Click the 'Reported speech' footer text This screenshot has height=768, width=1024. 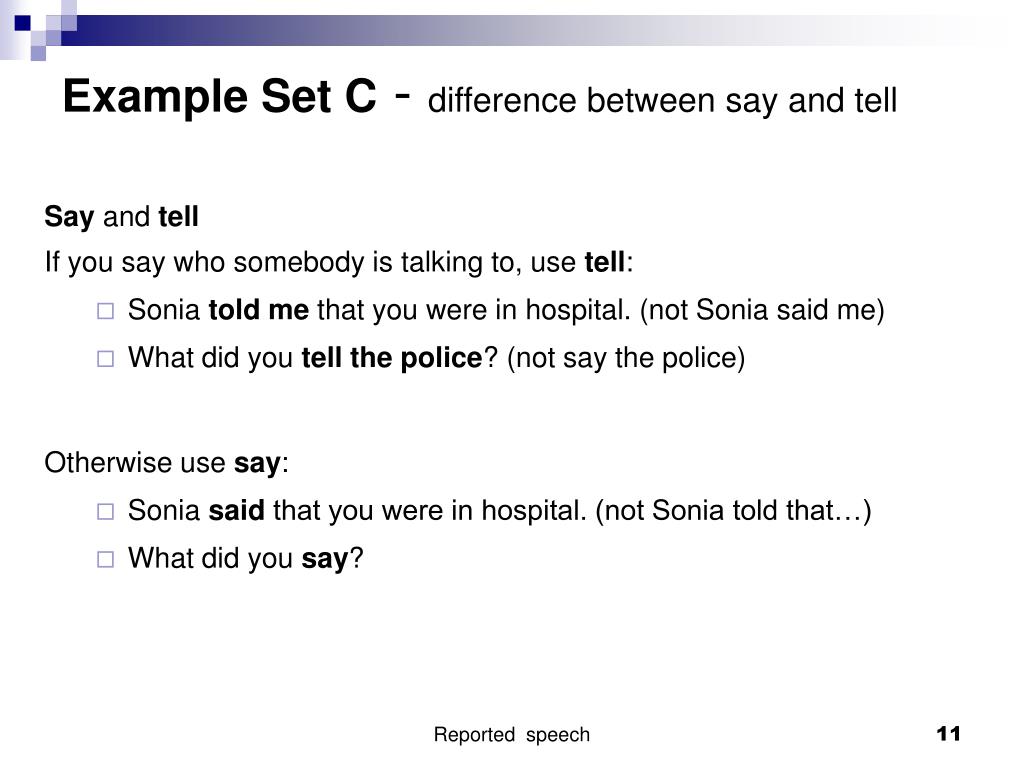click(512, 735)
